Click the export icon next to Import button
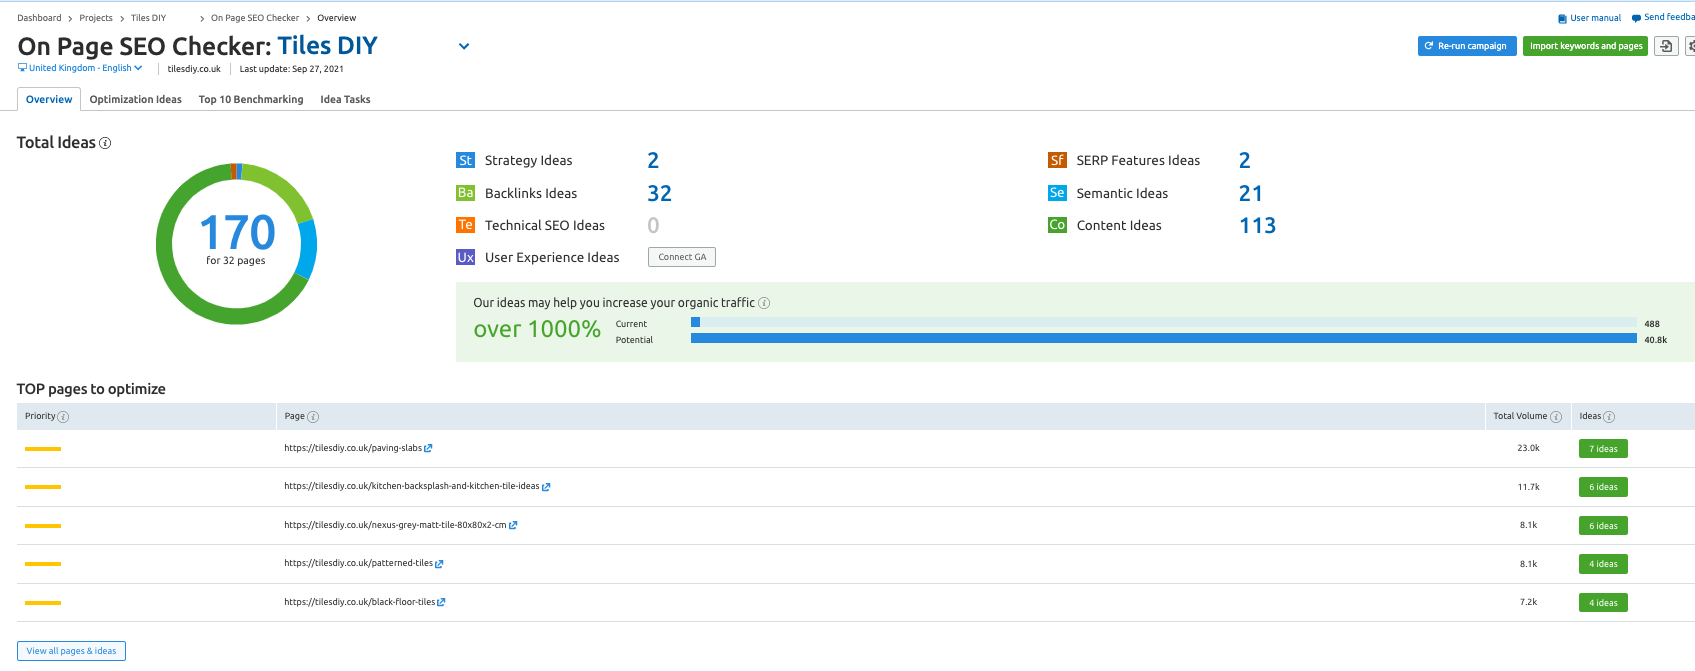Viewport: 1695px width, 671px height. pos(1666,46)
